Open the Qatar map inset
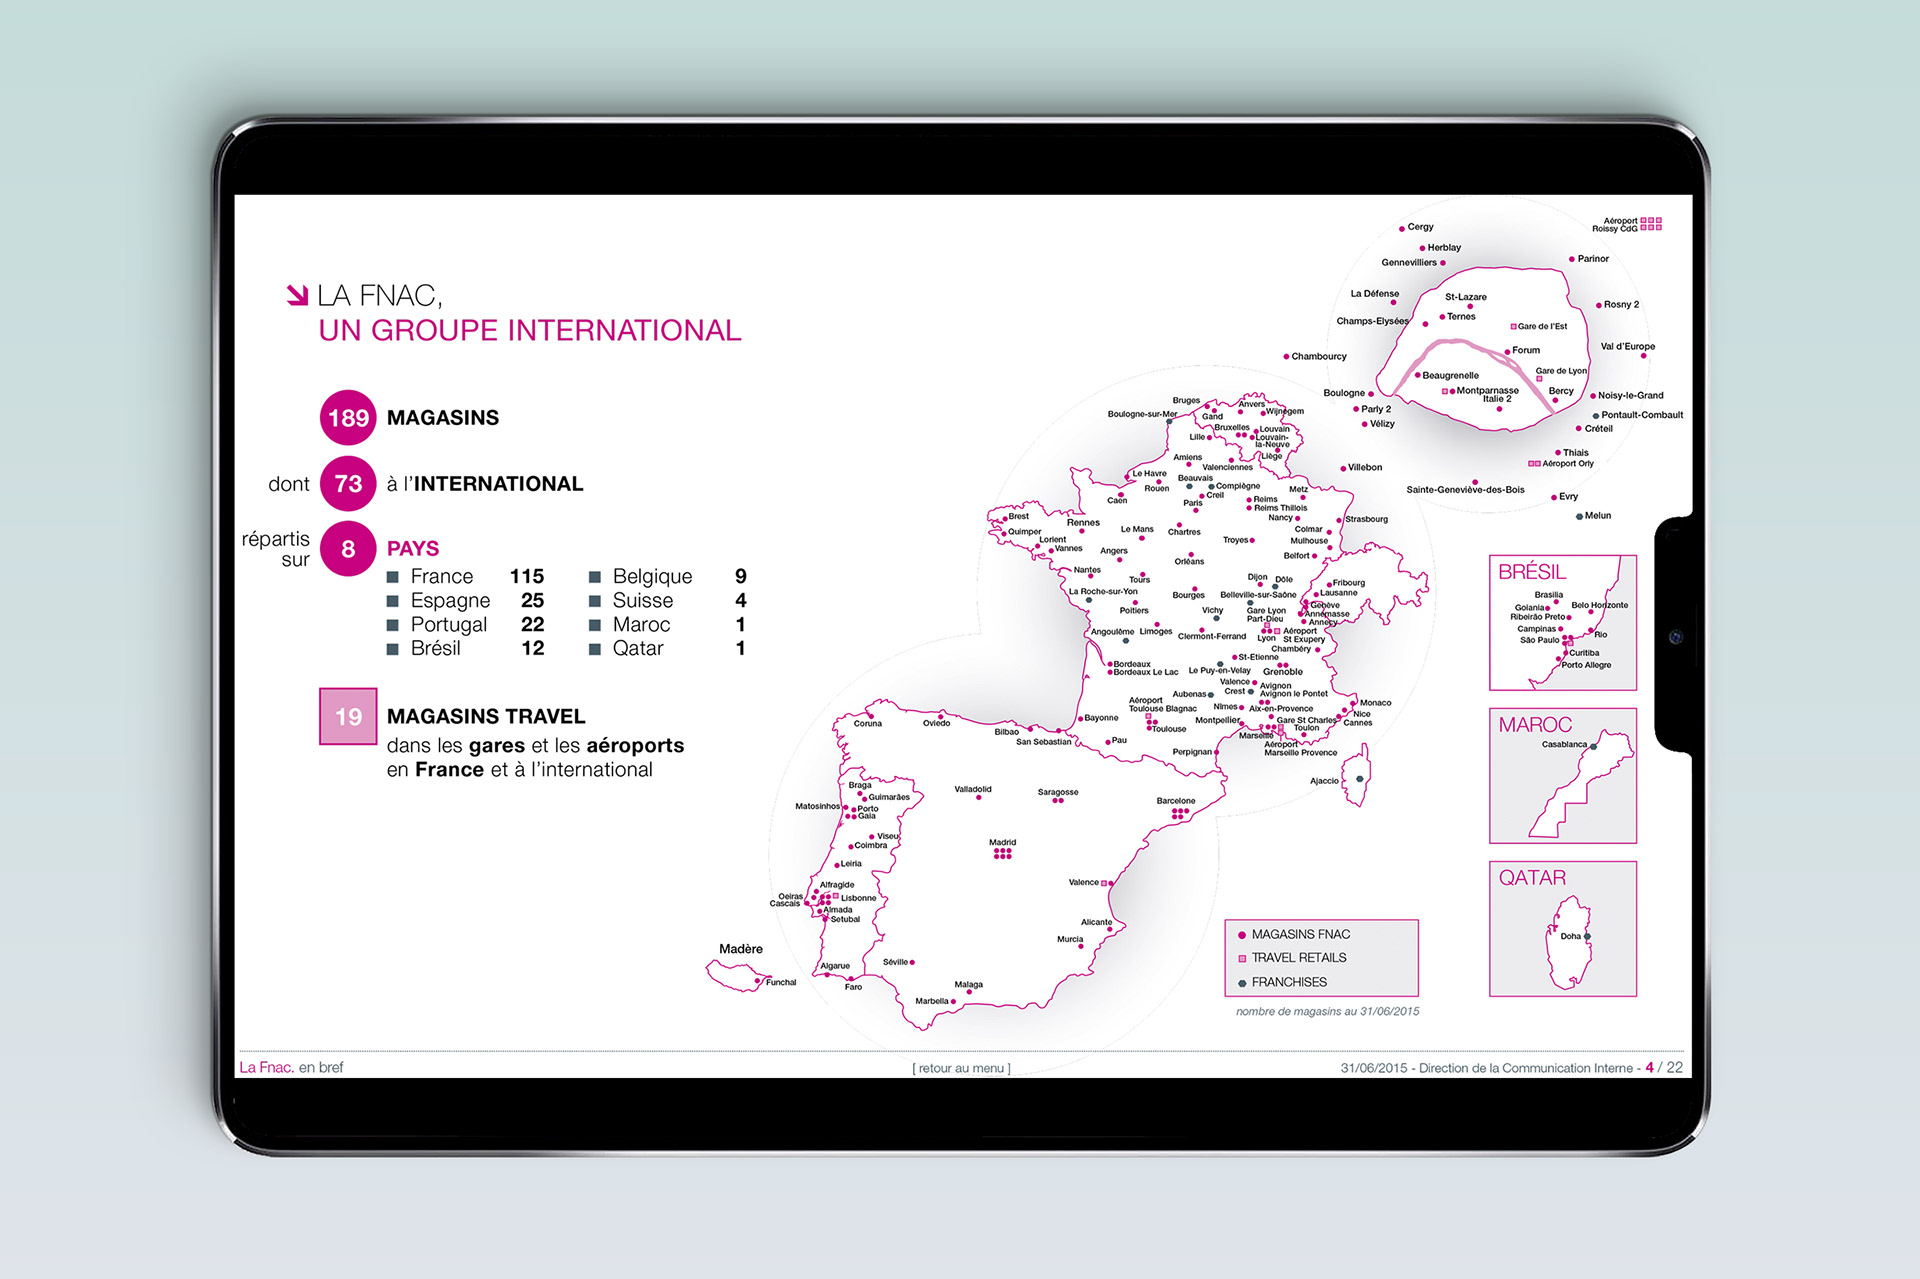Viewport: 1920px width, 1279px height. (x=1562, y=928)
